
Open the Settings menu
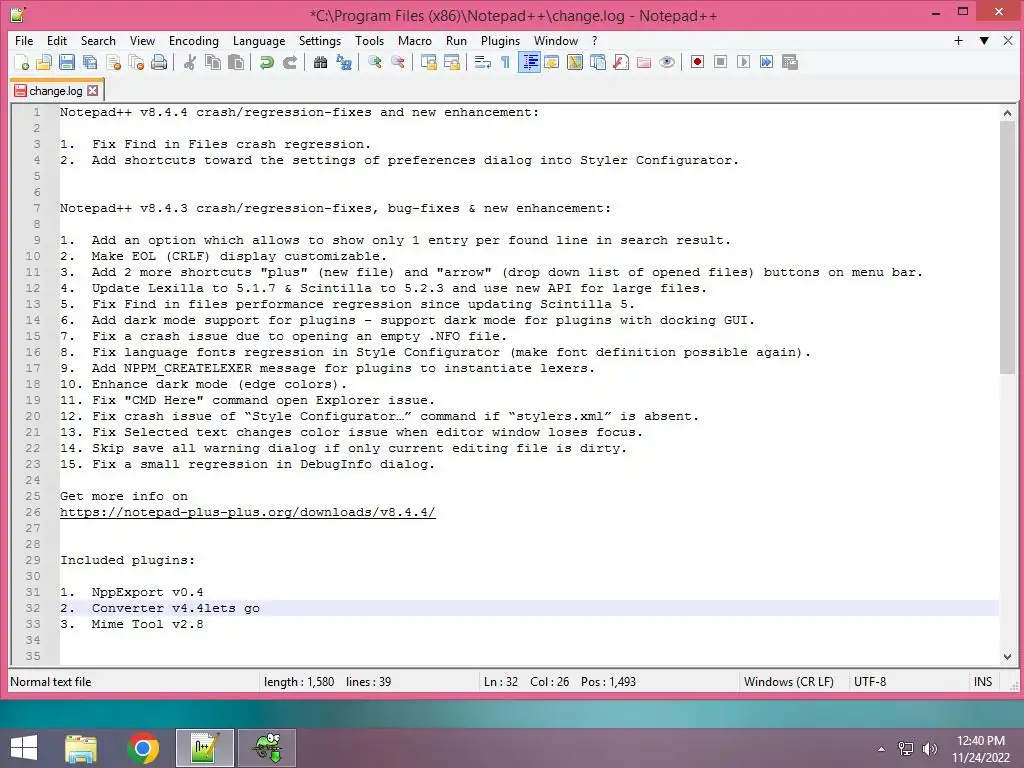coord(320,40)
